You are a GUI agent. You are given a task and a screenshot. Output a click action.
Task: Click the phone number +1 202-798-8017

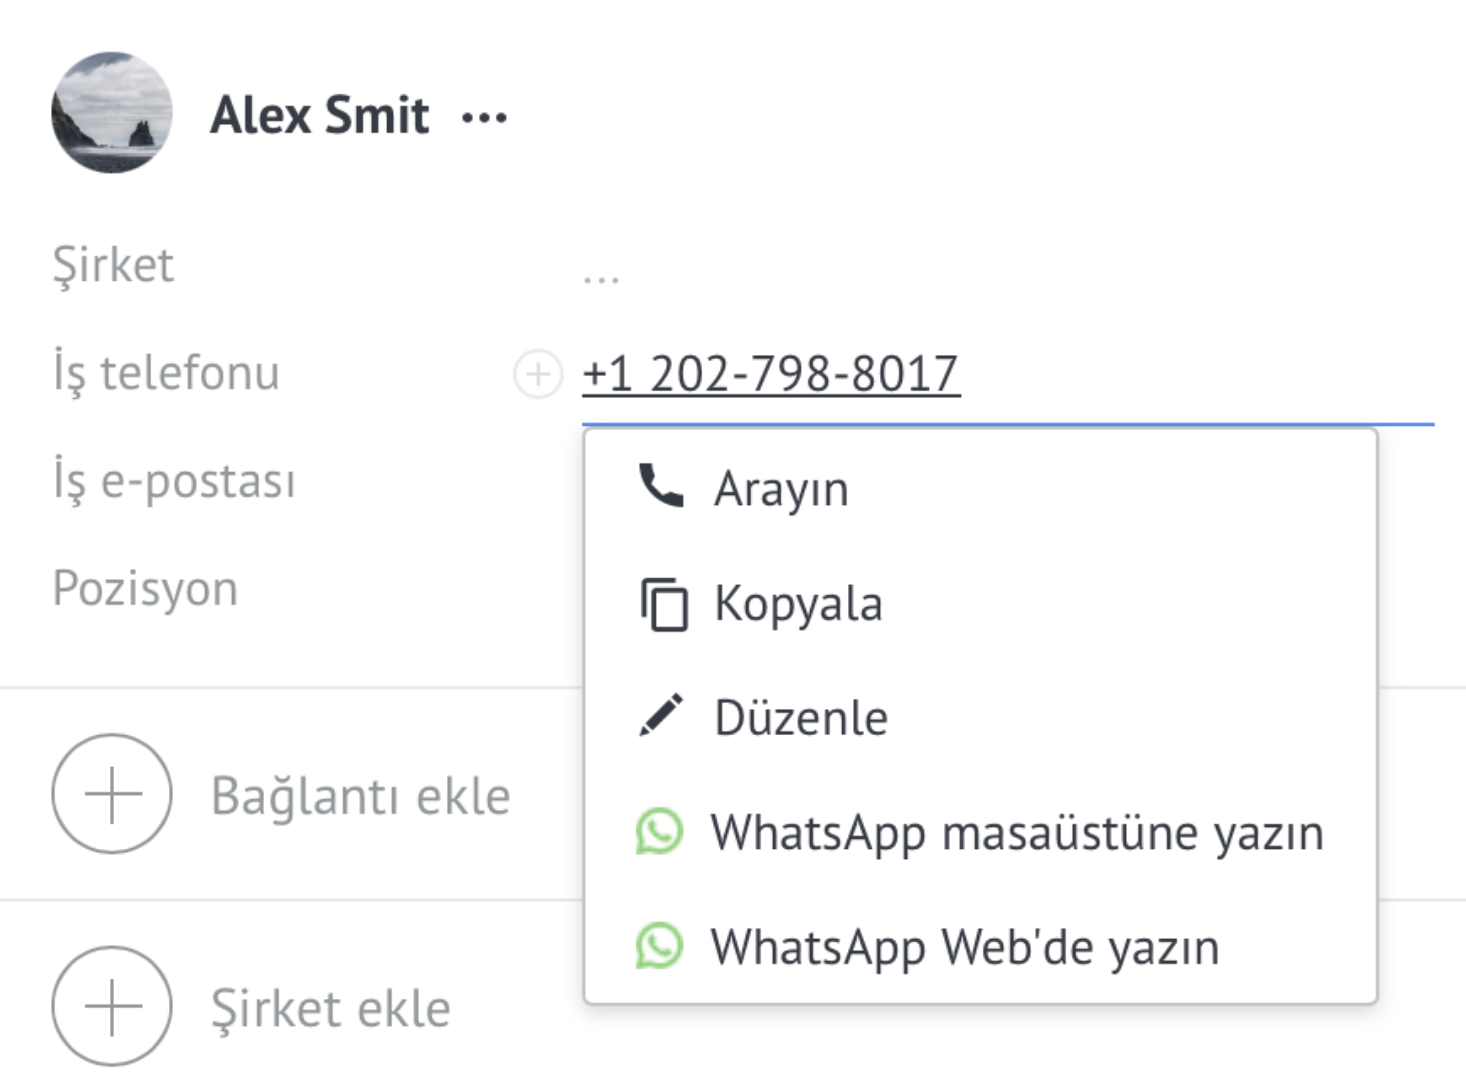(771, 374)
